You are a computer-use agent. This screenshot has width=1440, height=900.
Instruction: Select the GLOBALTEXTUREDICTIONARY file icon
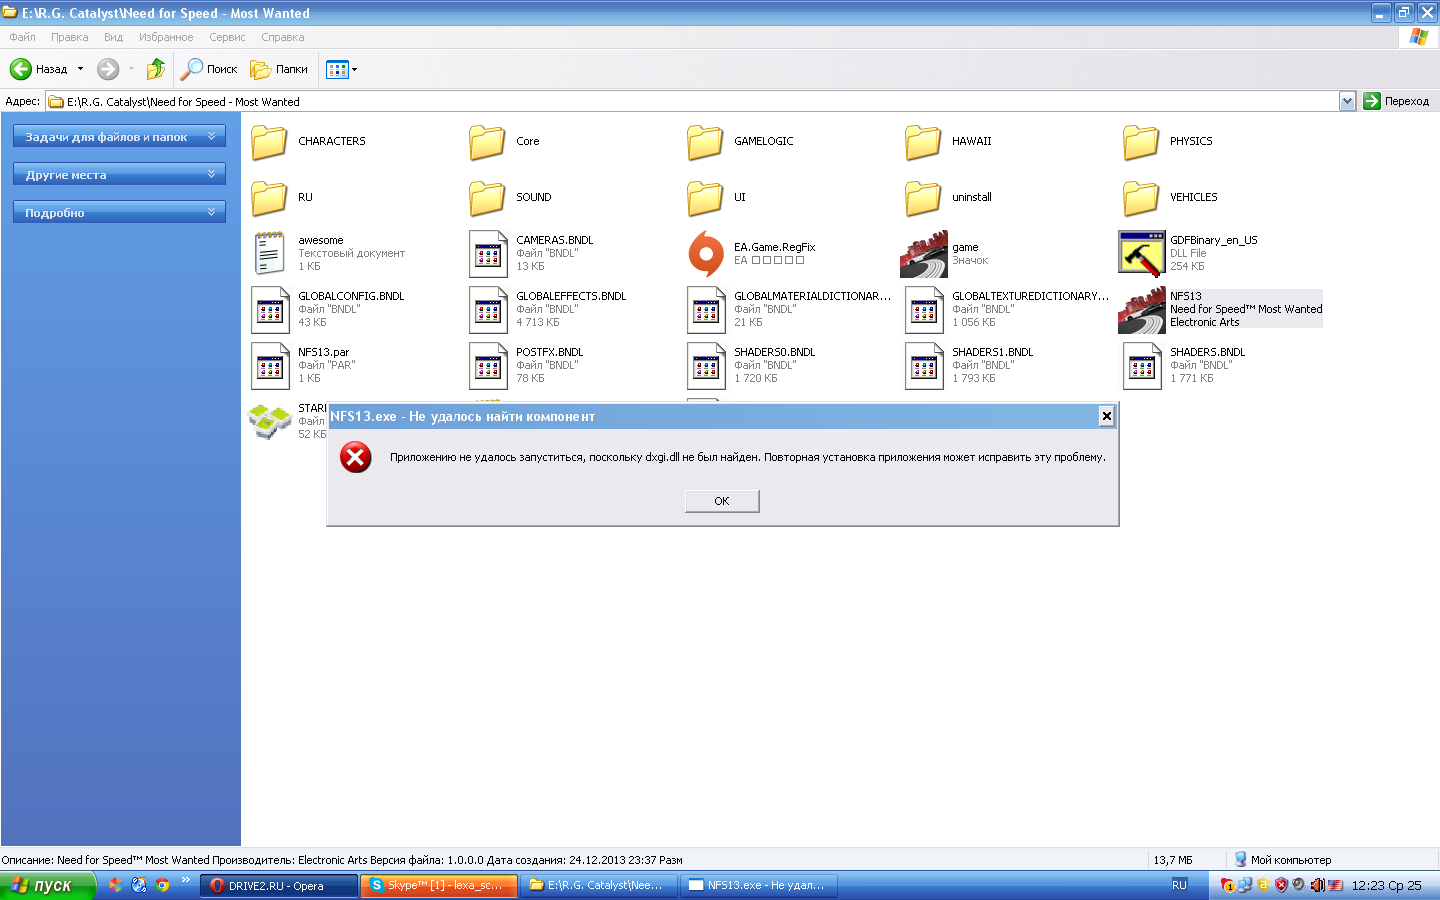tap(924, 310)
